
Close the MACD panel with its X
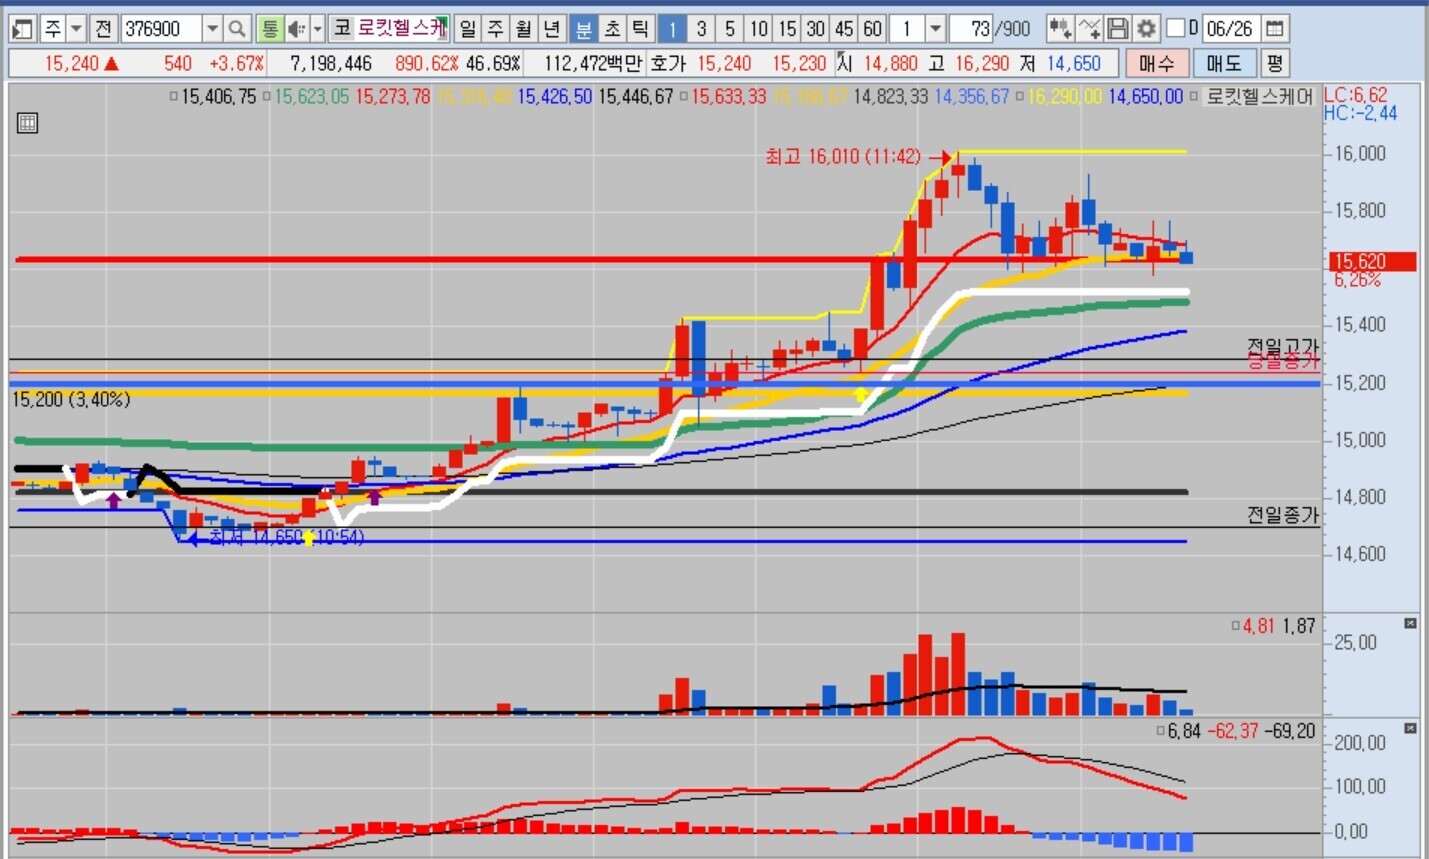pyautogui.click(x=1410, y=728)
